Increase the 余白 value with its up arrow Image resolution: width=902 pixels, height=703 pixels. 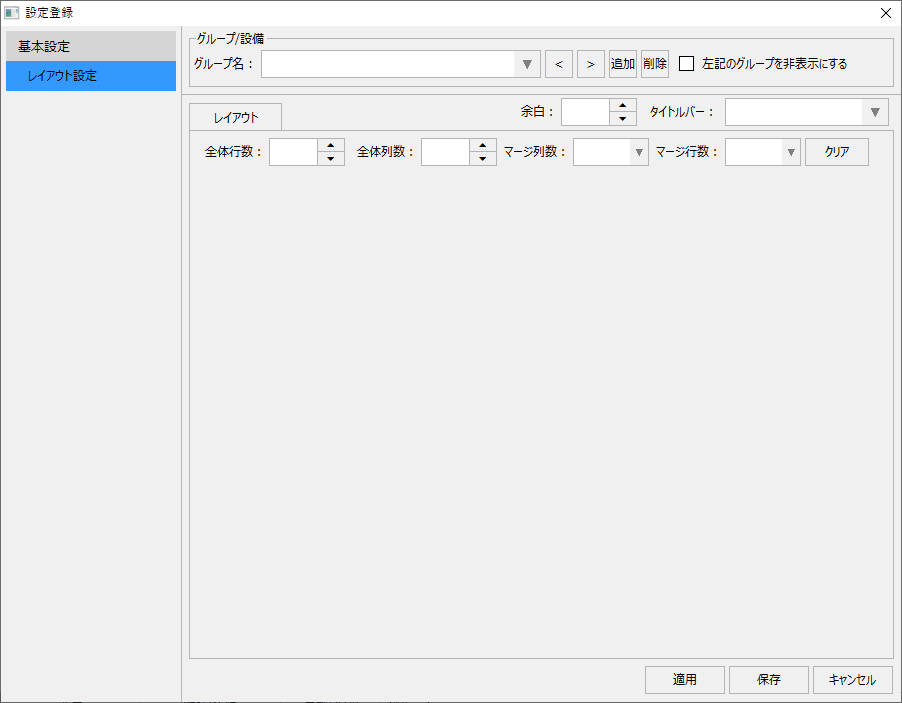tap(622, 106)
